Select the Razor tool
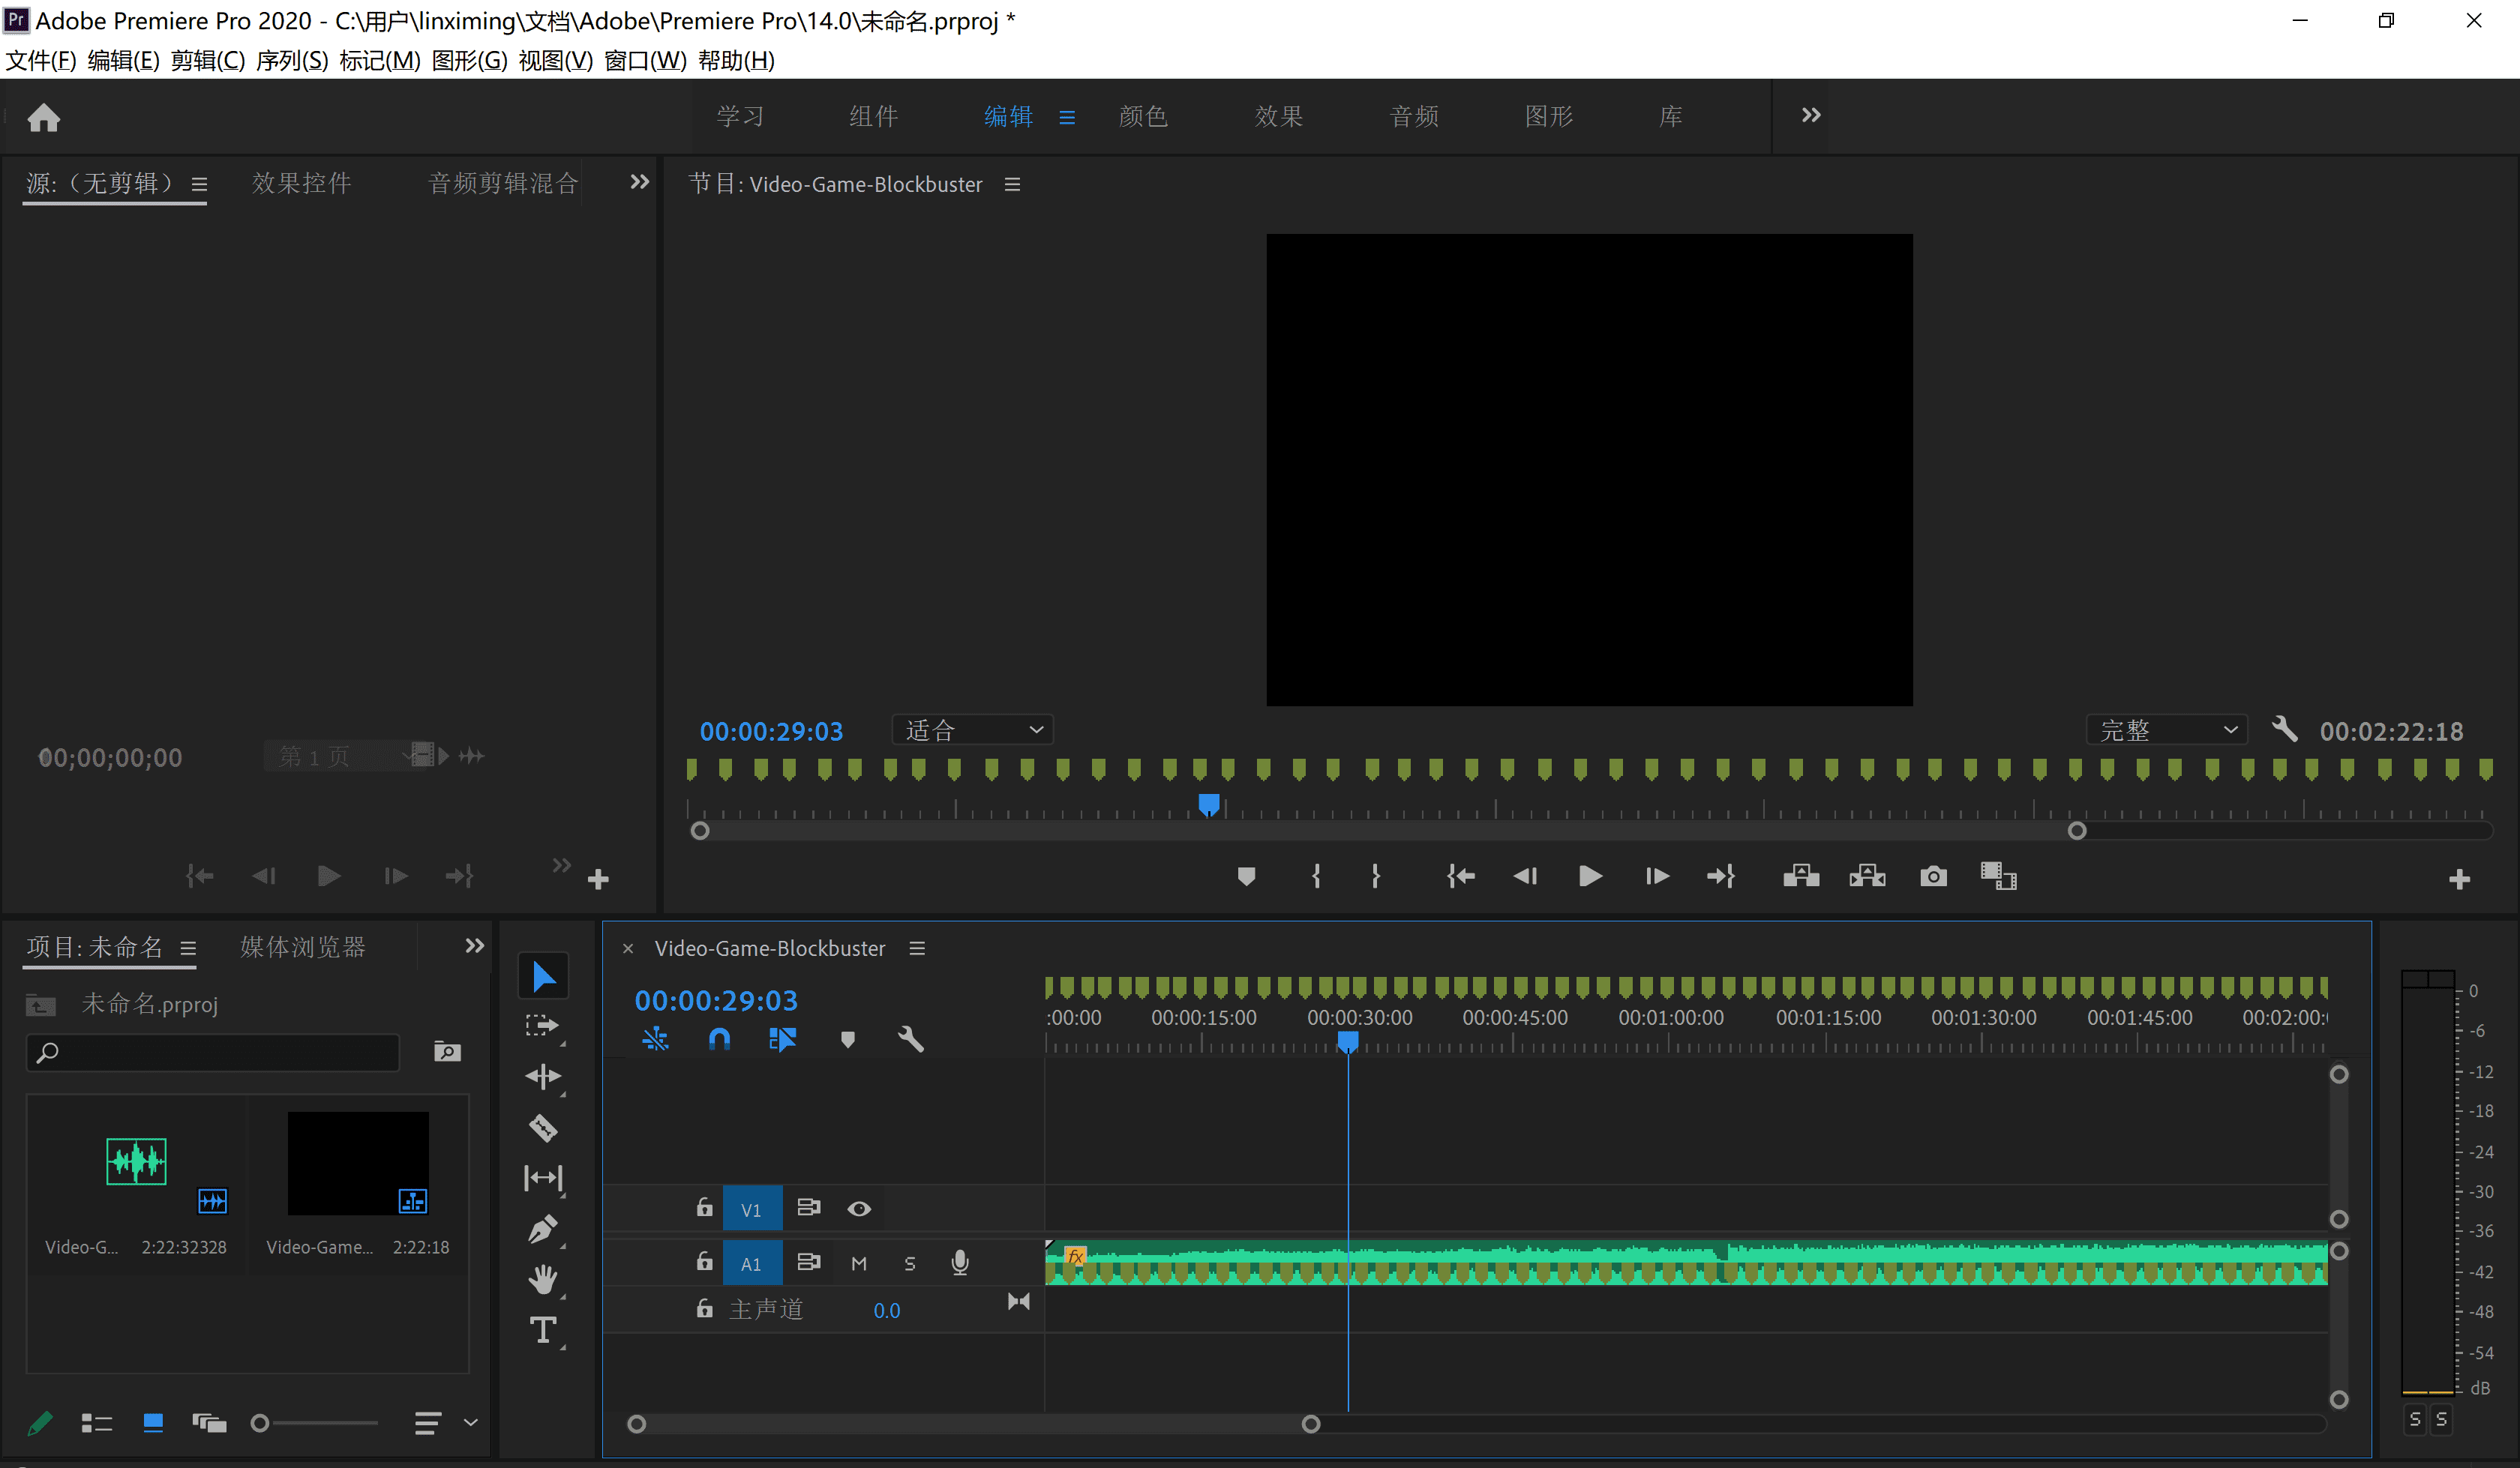The image size is (2520, 1468). [x=543, y=1128]
